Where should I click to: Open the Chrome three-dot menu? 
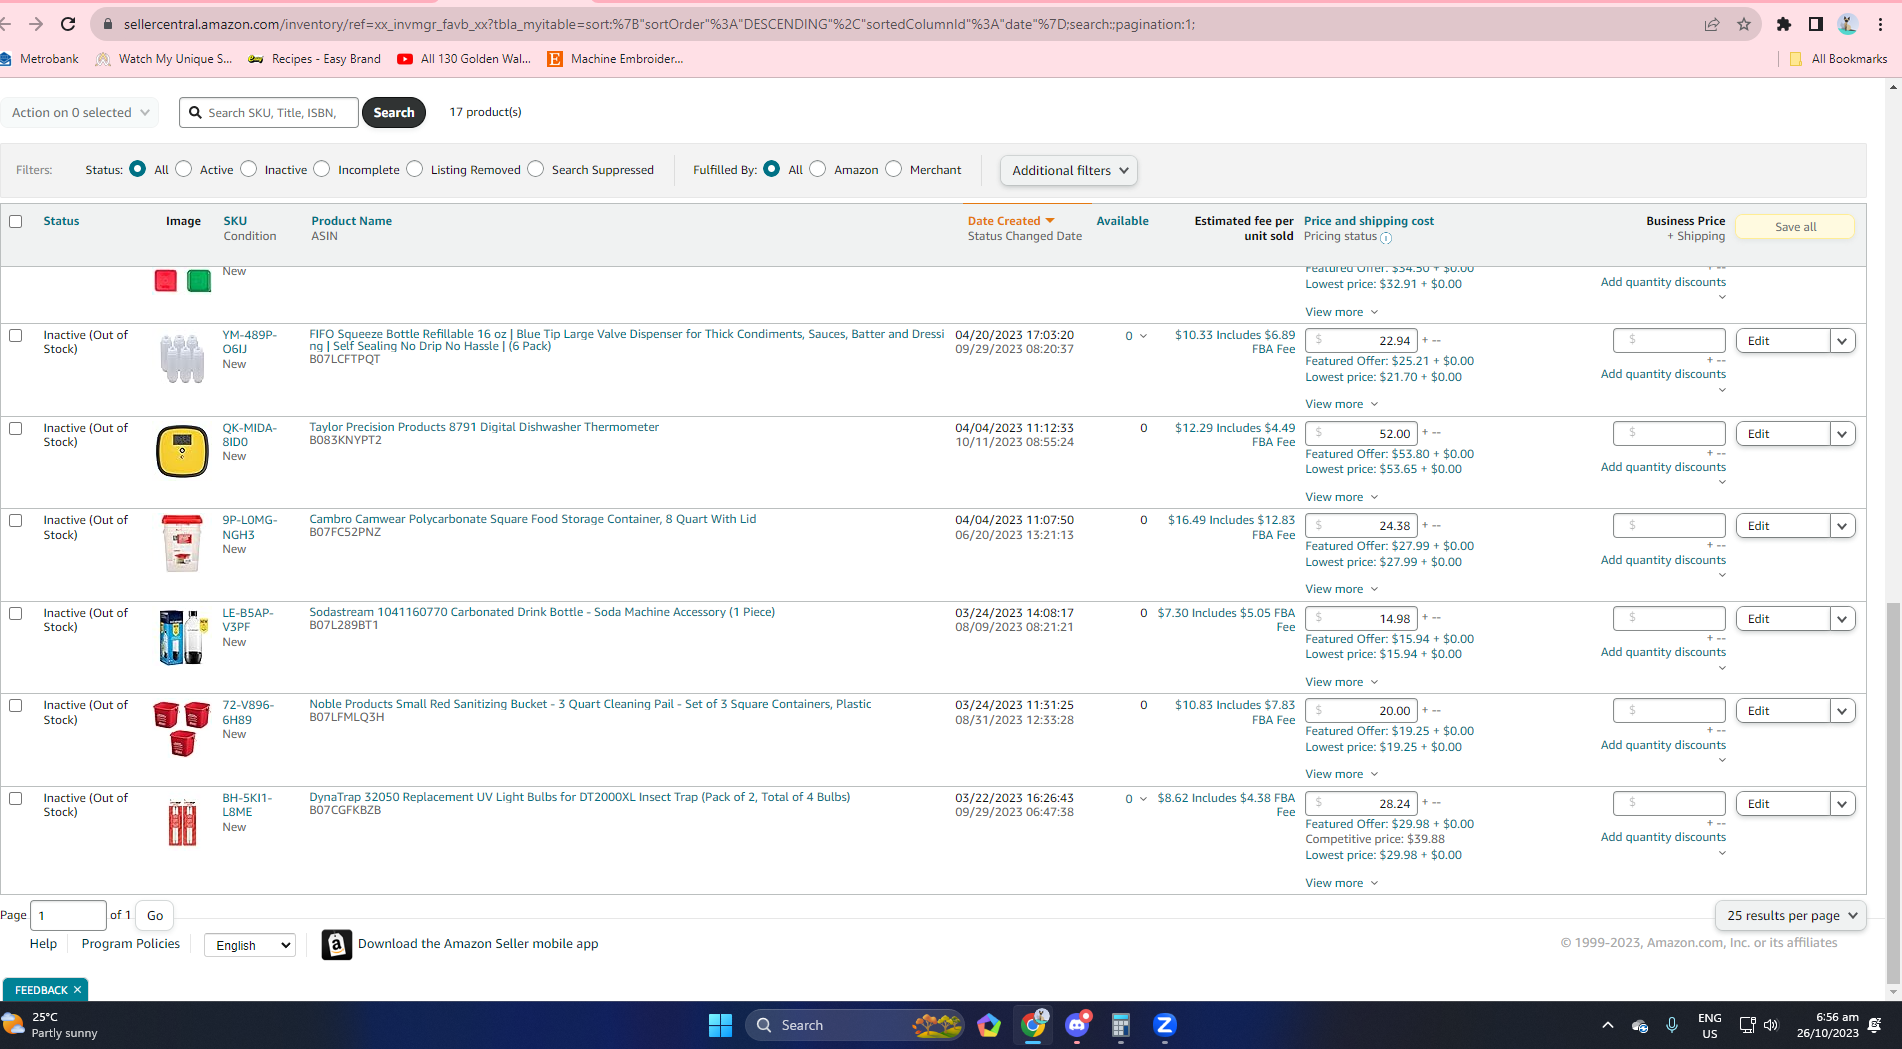(1880, 24)
